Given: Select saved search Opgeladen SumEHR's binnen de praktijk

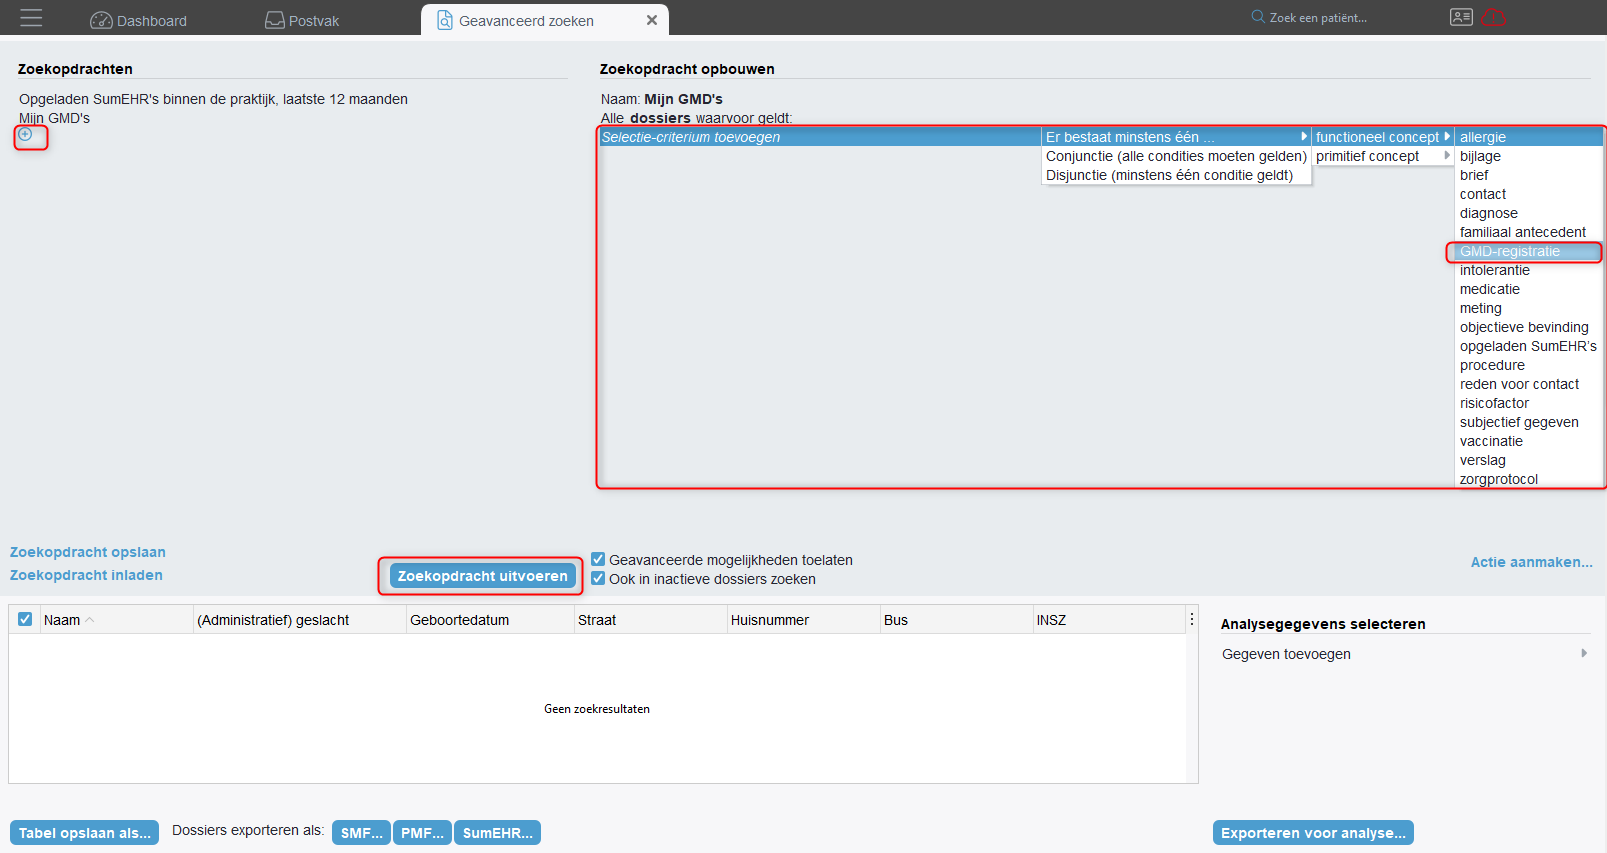Looking at the screenshot, I should 213,99.
